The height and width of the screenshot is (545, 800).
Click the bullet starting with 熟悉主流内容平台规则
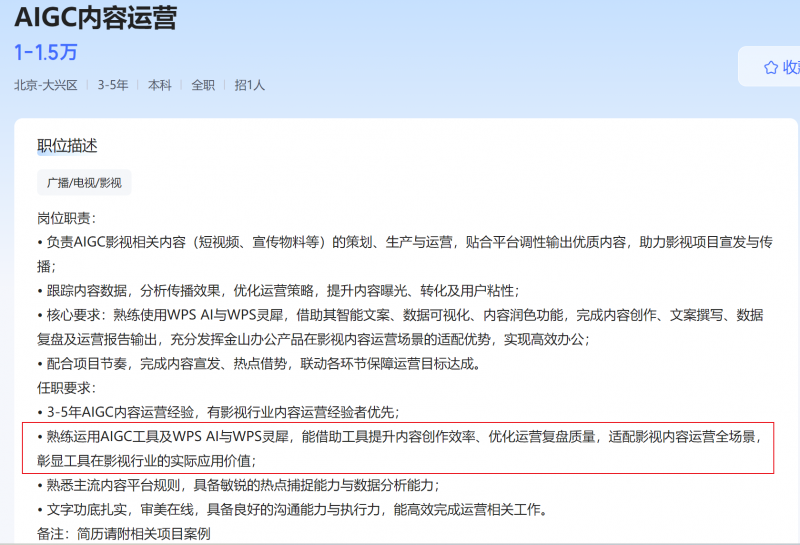click(x=240, y=485)
